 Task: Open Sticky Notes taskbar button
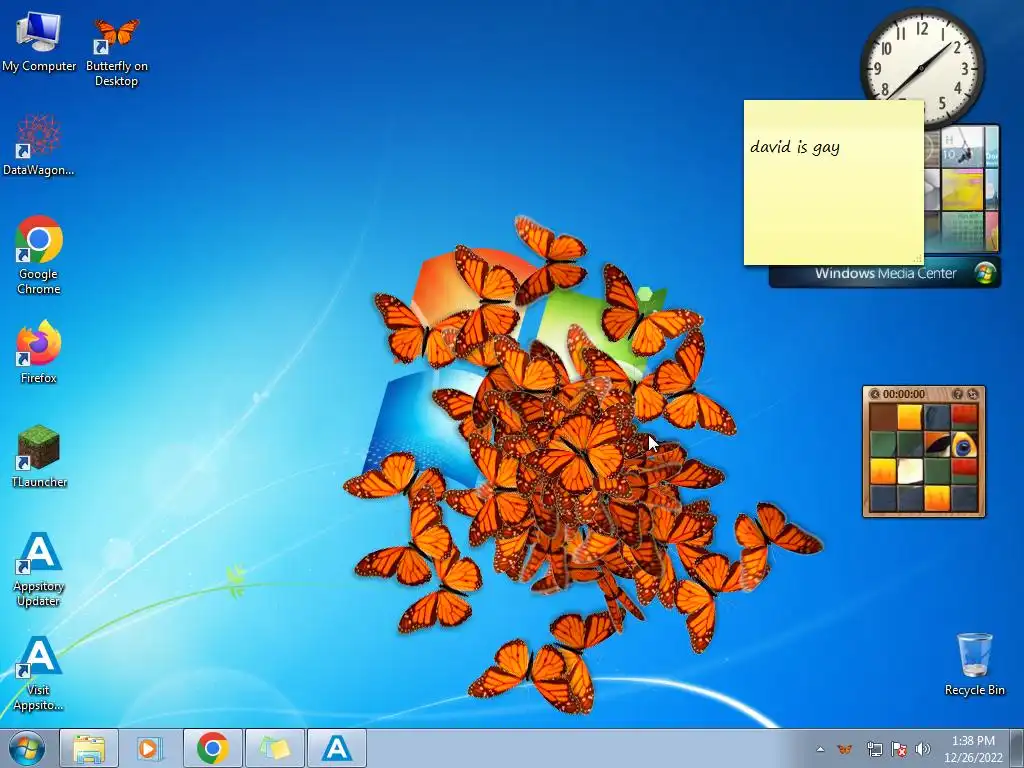point(274,748)
